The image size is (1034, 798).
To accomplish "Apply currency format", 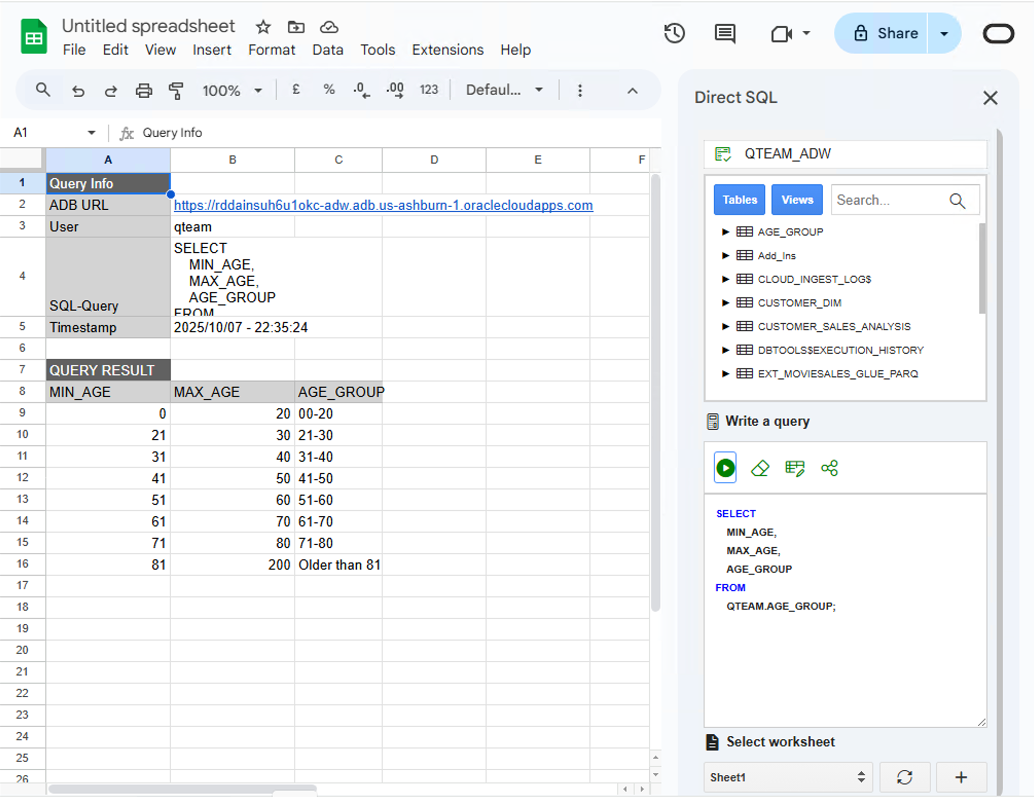I will point(295,90).
